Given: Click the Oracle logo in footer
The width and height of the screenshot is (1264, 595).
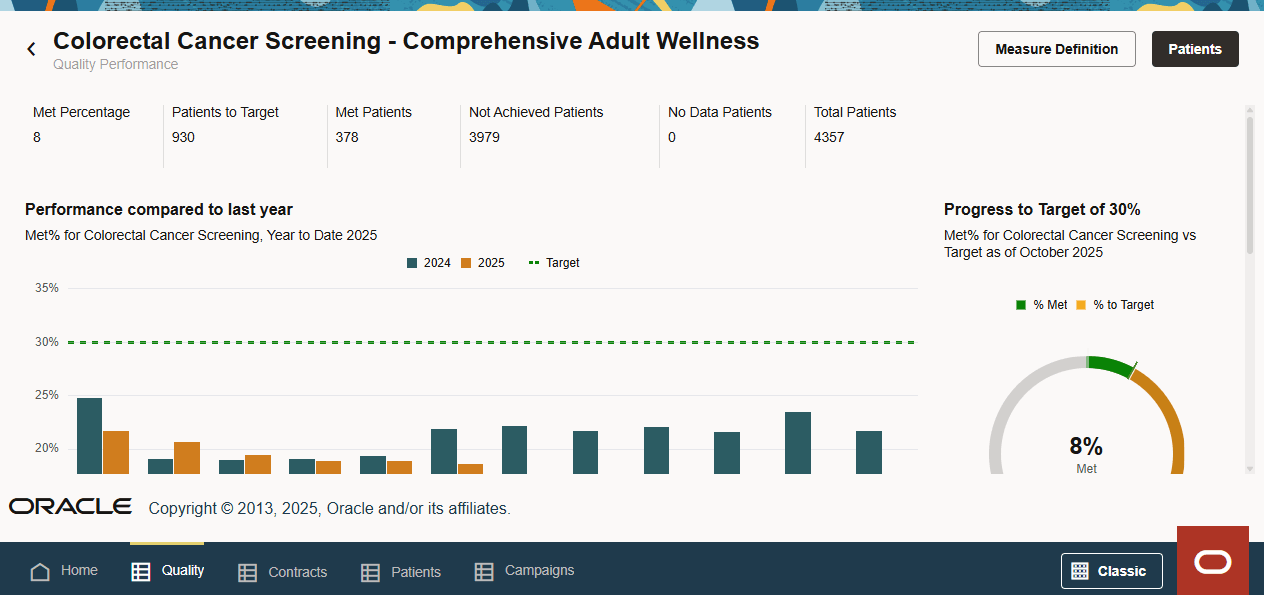Looking at the screenshot, I should pos(70,507).
